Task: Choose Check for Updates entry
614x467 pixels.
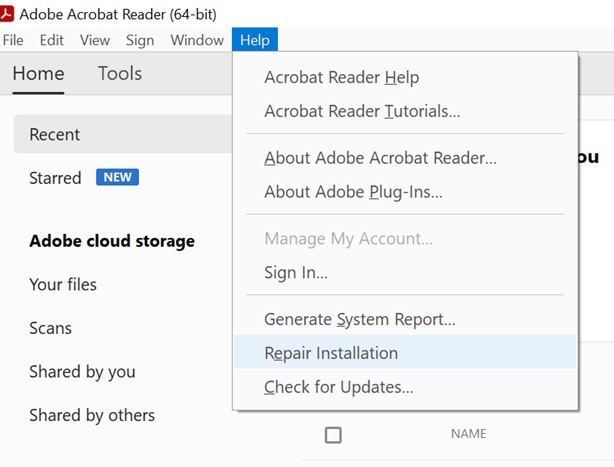Action: (405, 387)
